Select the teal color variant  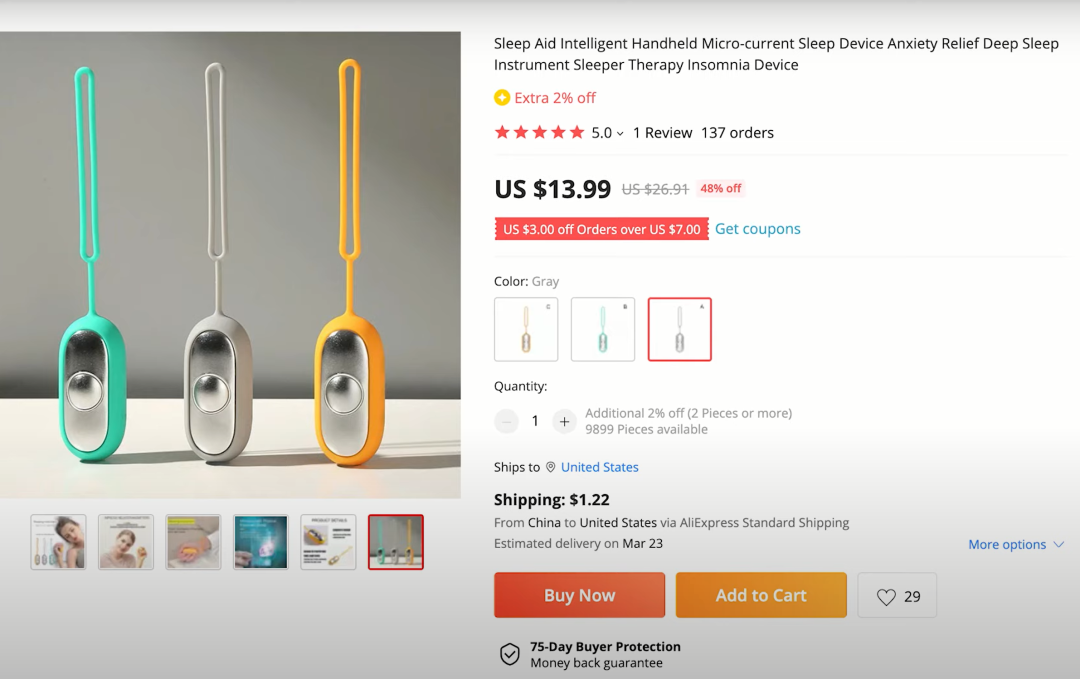pyautogui.click(x=603, y=329)
